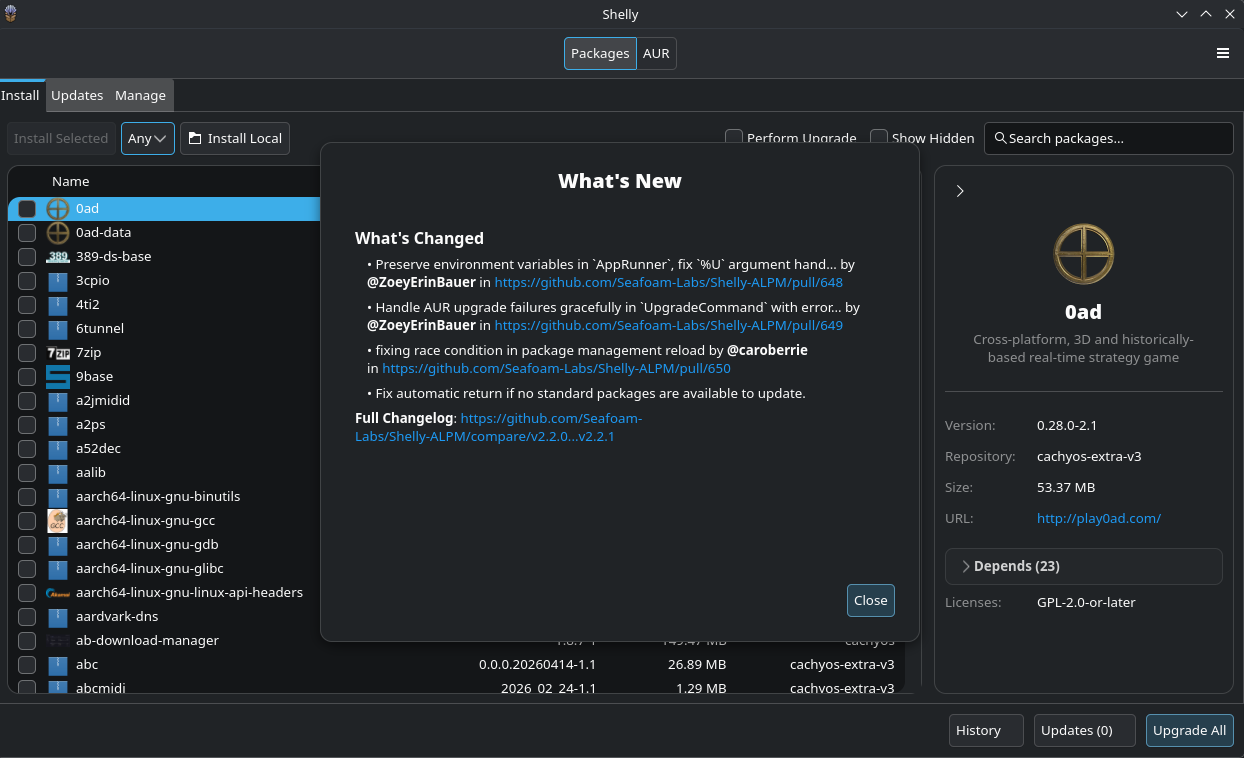
Task: Open pull request 648 link
Action: [668, 282]
